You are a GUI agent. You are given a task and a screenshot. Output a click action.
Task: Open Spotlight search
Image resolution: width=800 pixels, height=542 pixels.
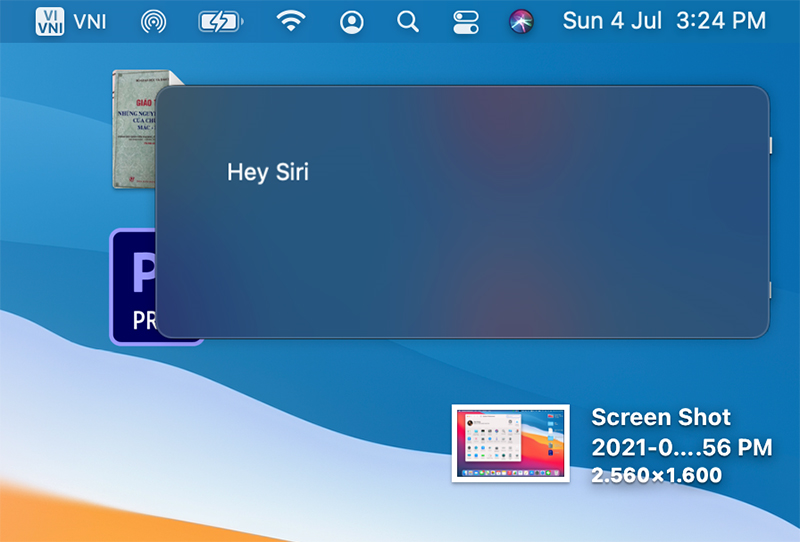click(408, 22)
